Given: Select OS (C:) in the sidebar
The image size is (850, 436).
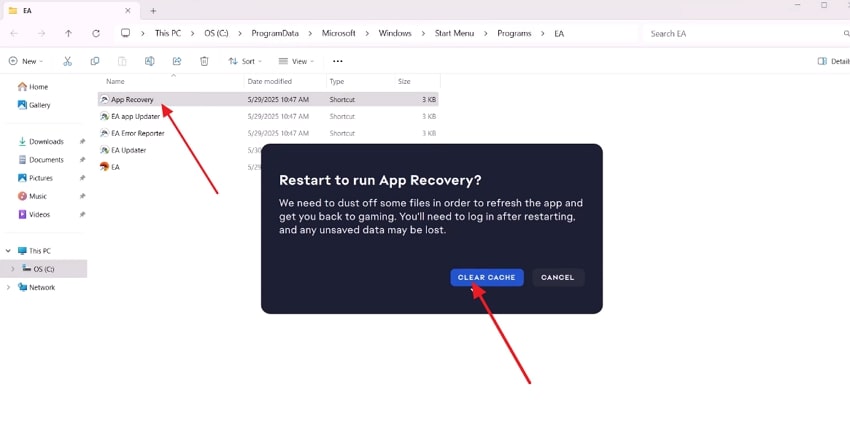Looking at the screenshot, I should 43,269.
